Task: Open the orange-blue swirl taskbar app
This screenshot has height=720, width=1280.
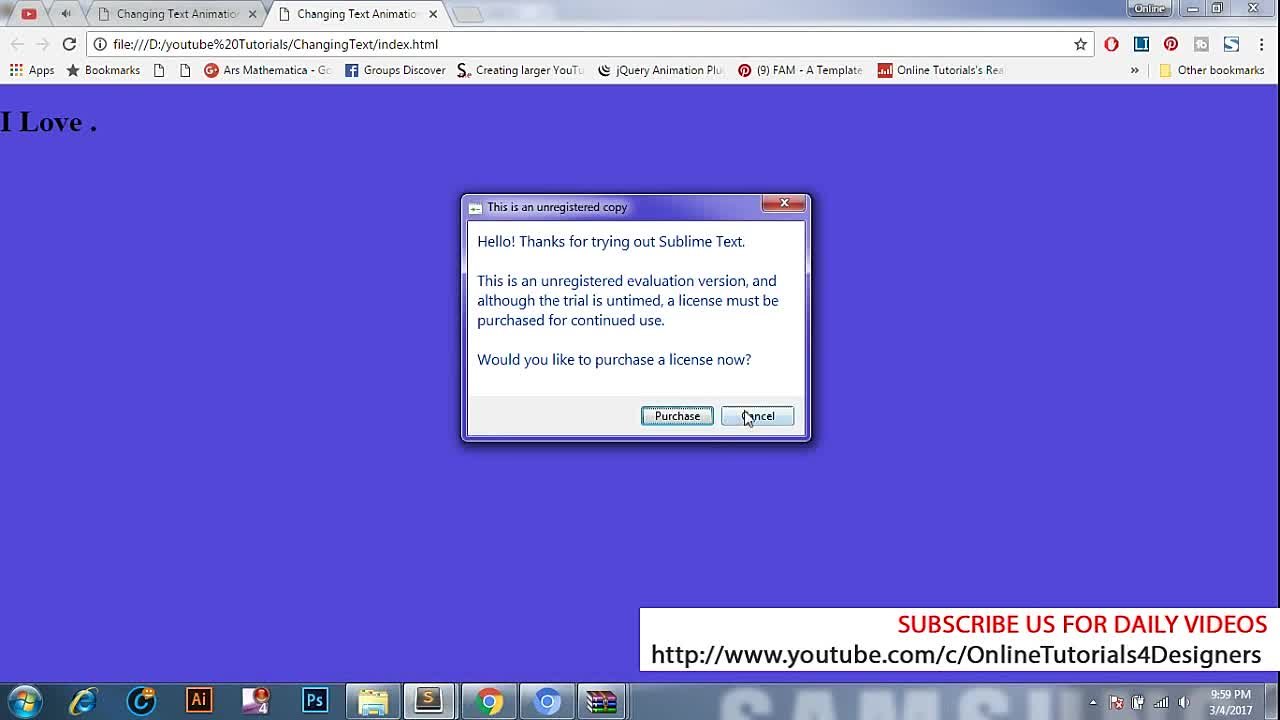Action: pos(141,701)
